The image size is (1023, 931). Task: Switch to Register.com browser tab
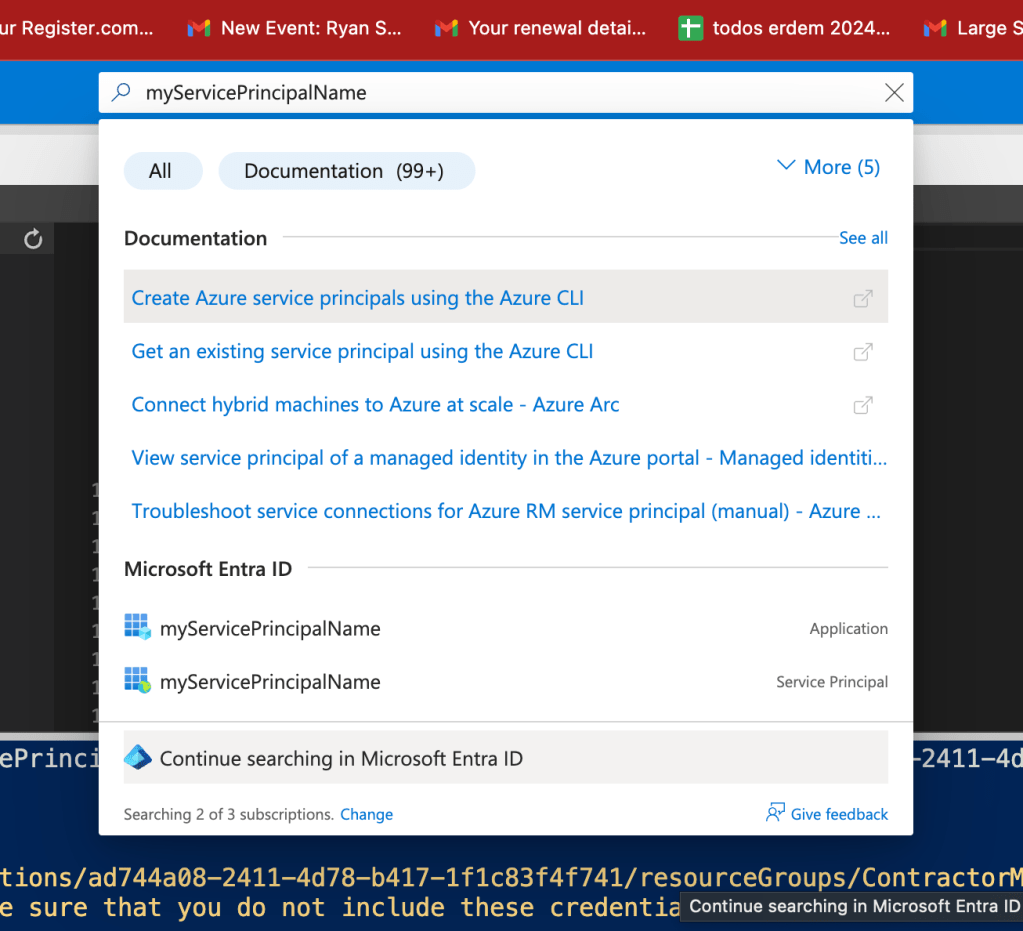(77, 28)
